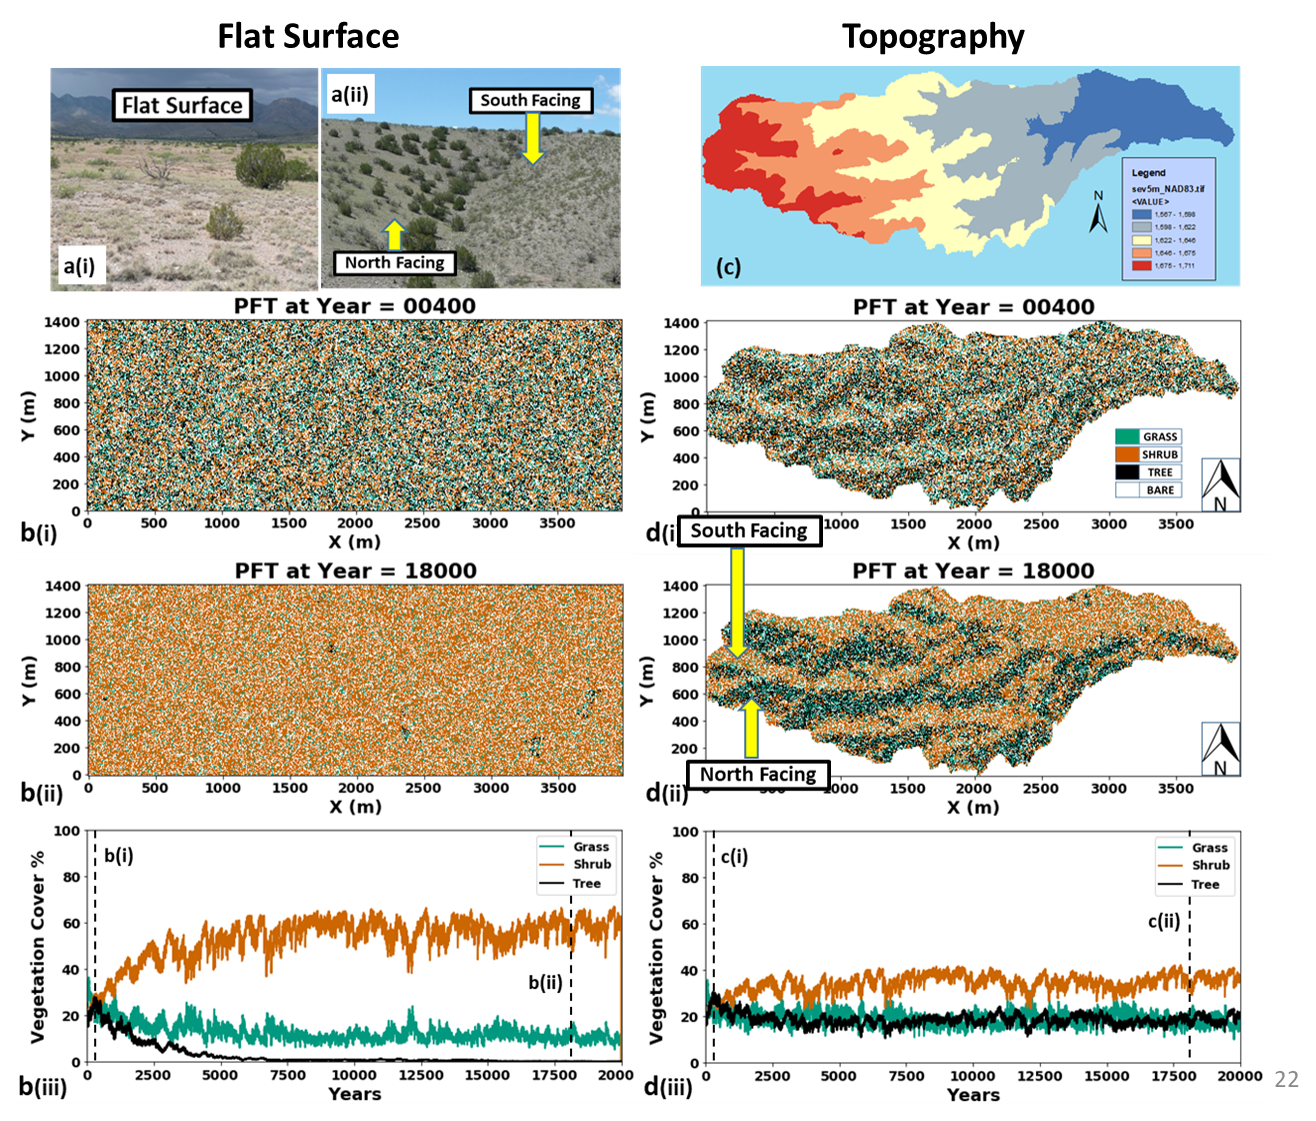Click the north compass icon in the Year 18000 watershed plot
This screenshot has height=1121, width=1316.
pyautogui.click(x=1220, y=749)
